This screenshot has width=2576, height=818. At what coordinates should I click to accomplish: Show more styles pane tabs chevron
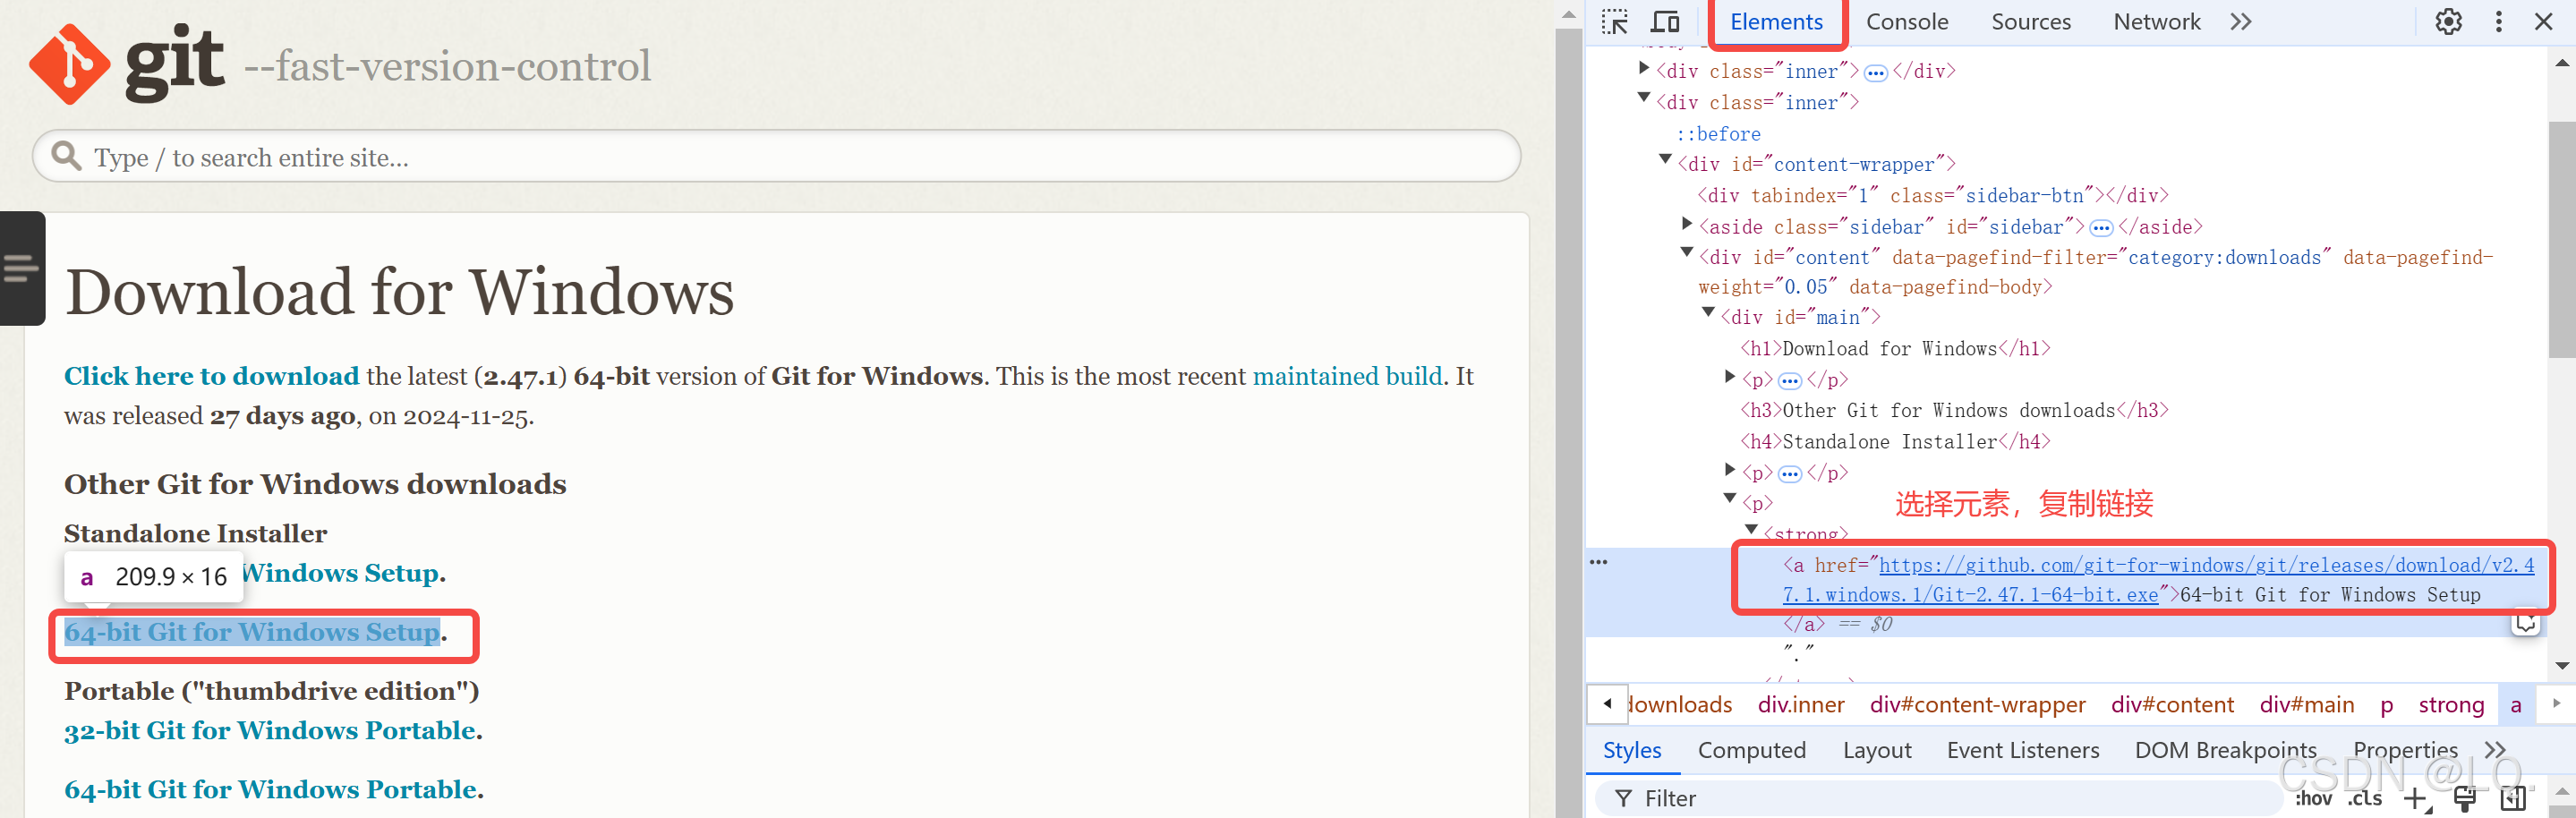(x=2495, y=750)
